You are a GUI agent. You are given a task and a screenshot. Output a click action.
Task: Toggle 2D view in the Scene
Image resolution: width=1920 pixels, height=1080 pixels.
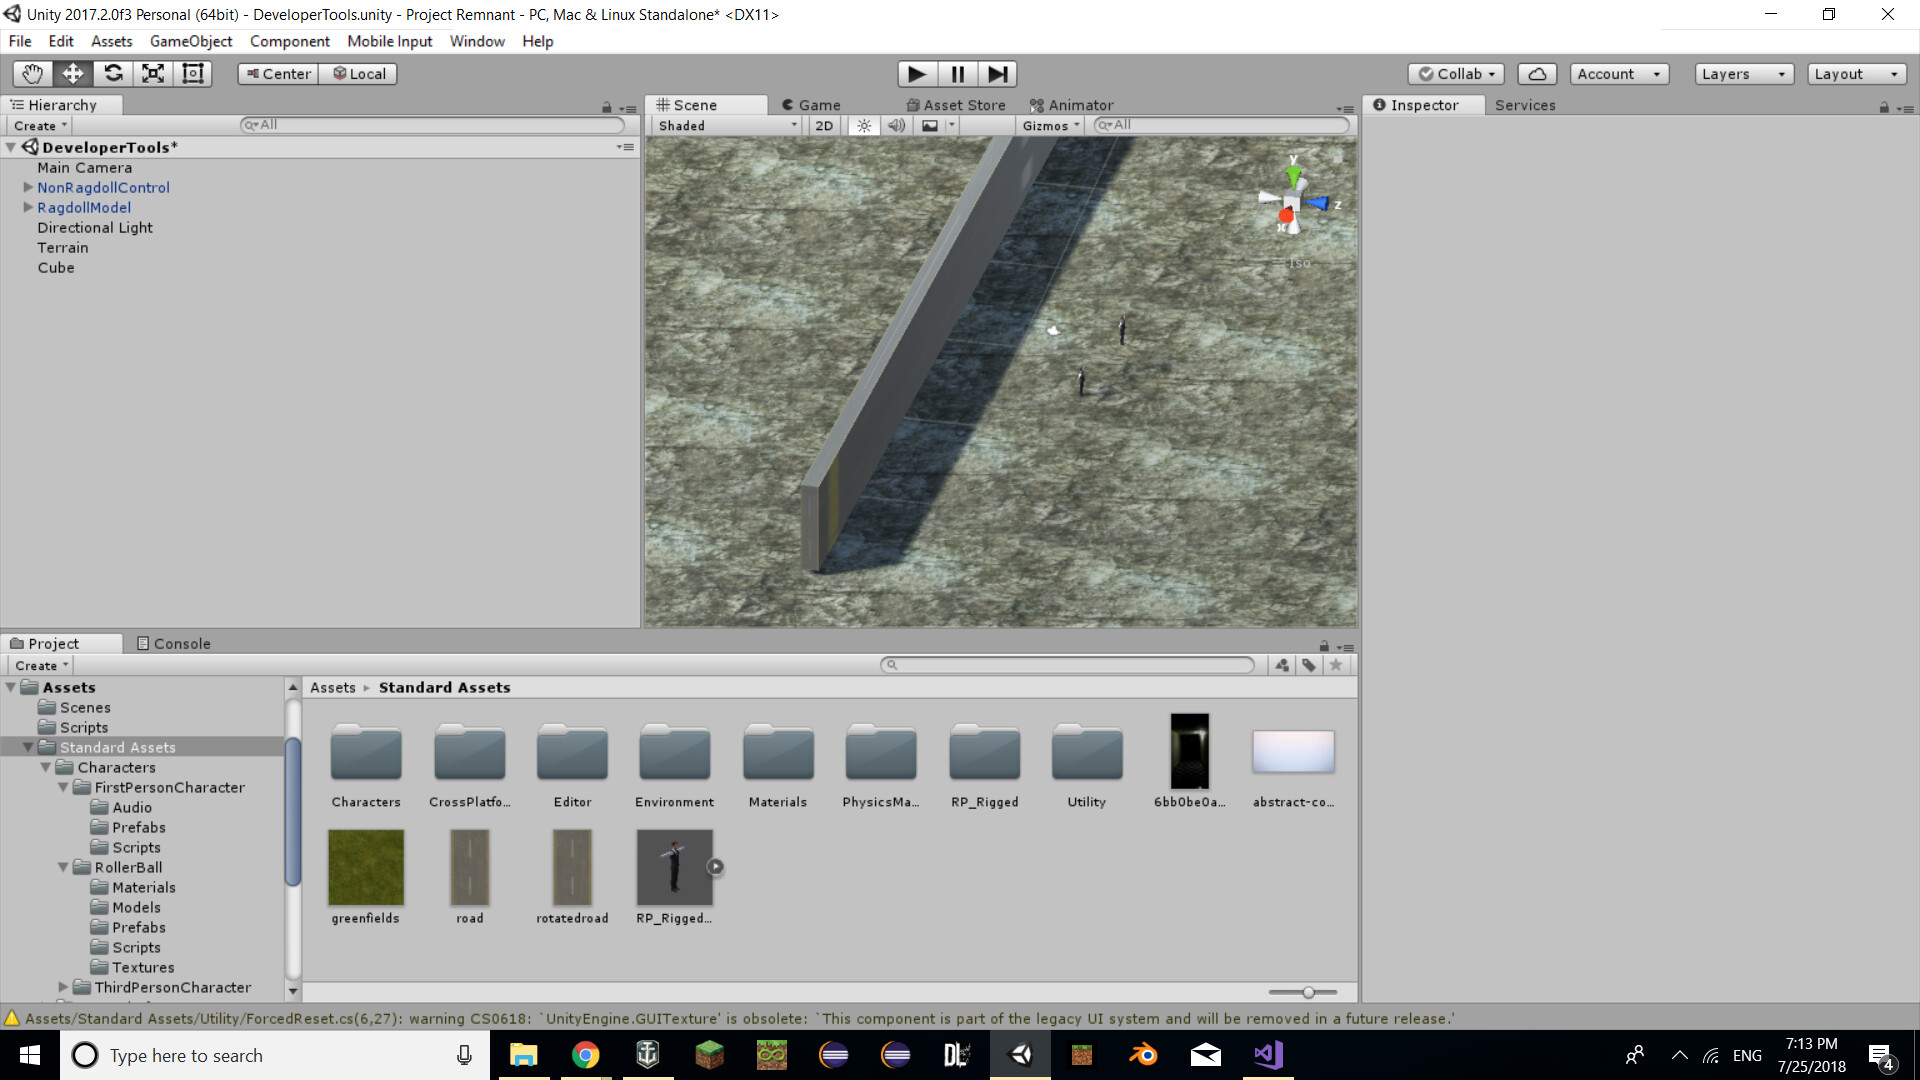tap(823, 125)
